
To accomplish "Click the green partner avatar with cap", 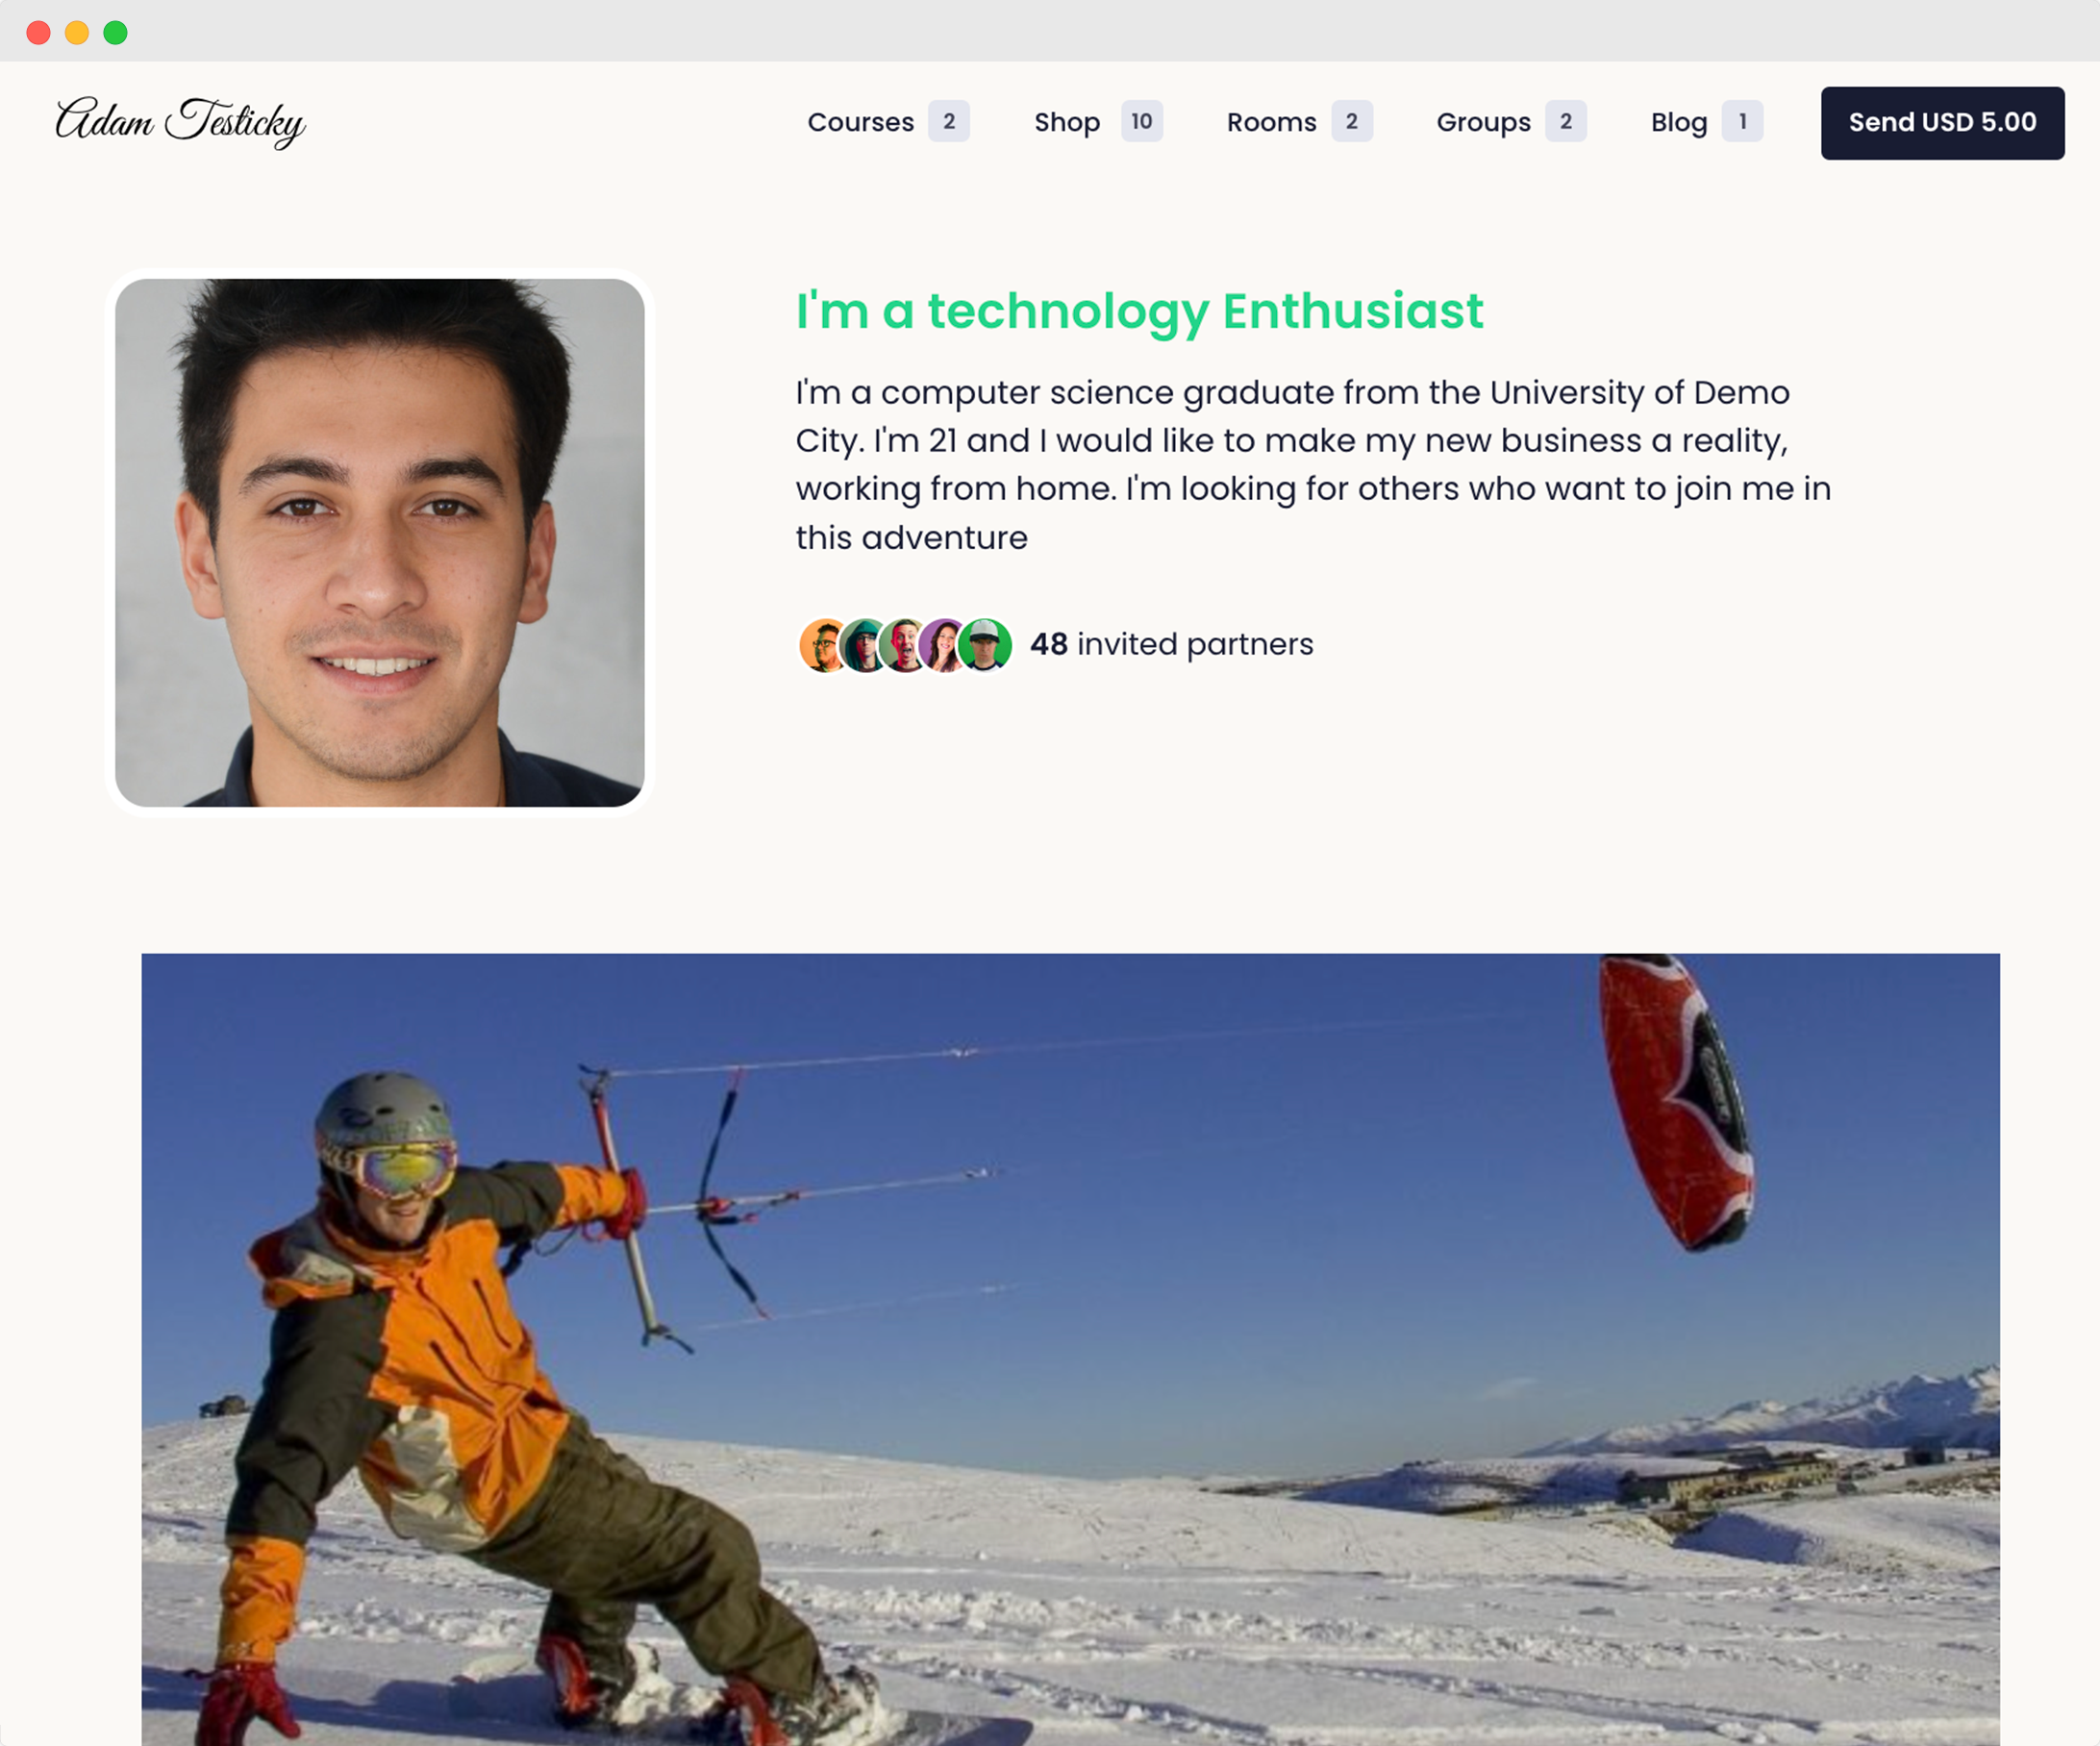I will (985, 645).
